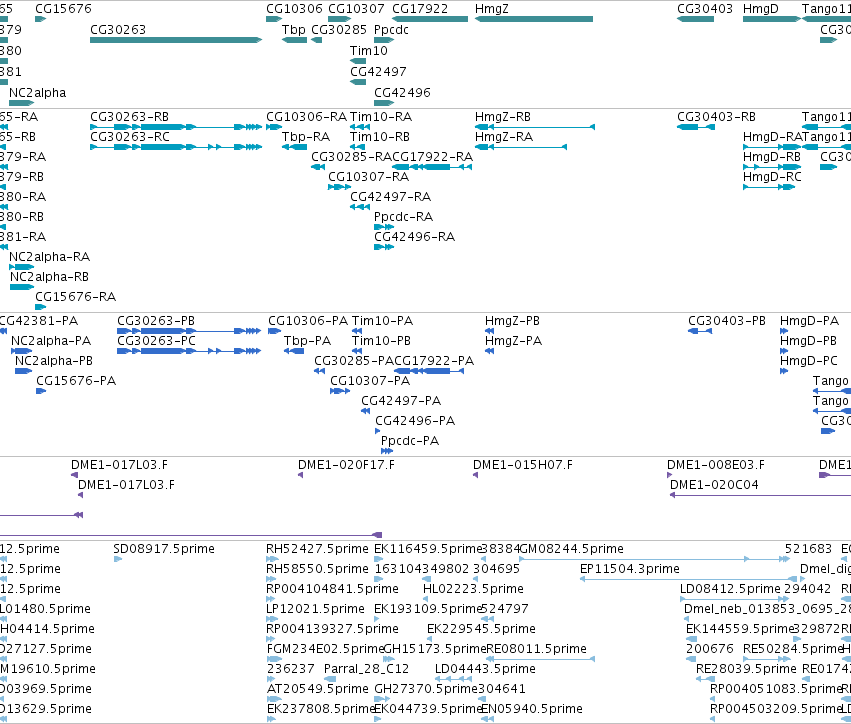Click the HmgZ-RB transcript label
Image resolution: width=851 pixels, height=724 pixels.
click(503, 117)
